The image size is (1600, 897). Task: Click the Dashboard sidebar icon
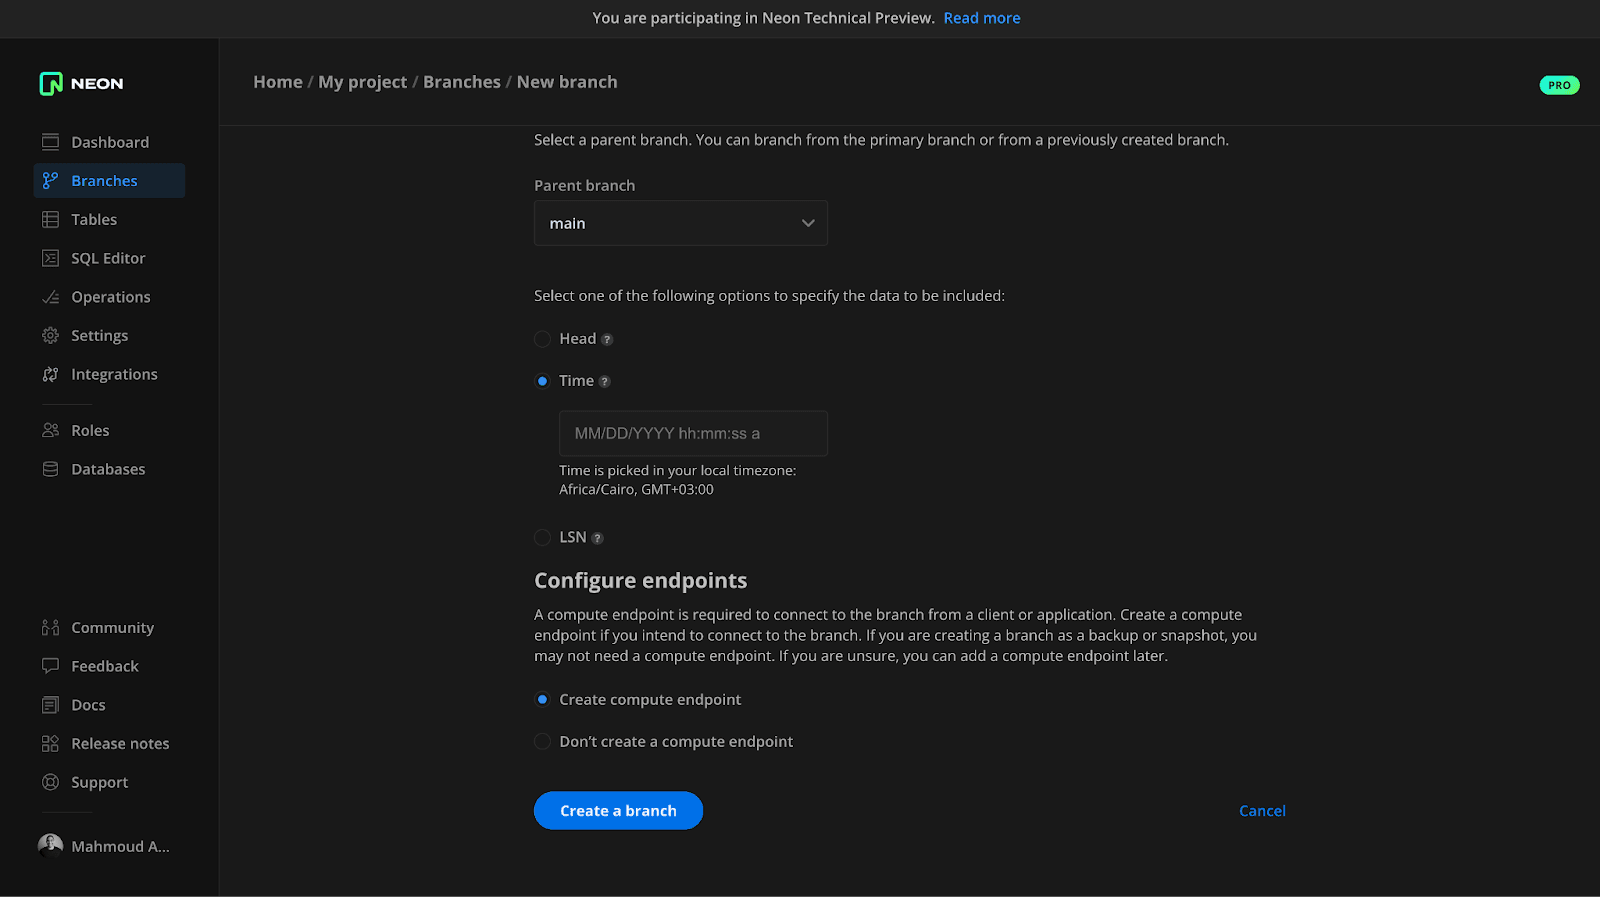(50, 142)
